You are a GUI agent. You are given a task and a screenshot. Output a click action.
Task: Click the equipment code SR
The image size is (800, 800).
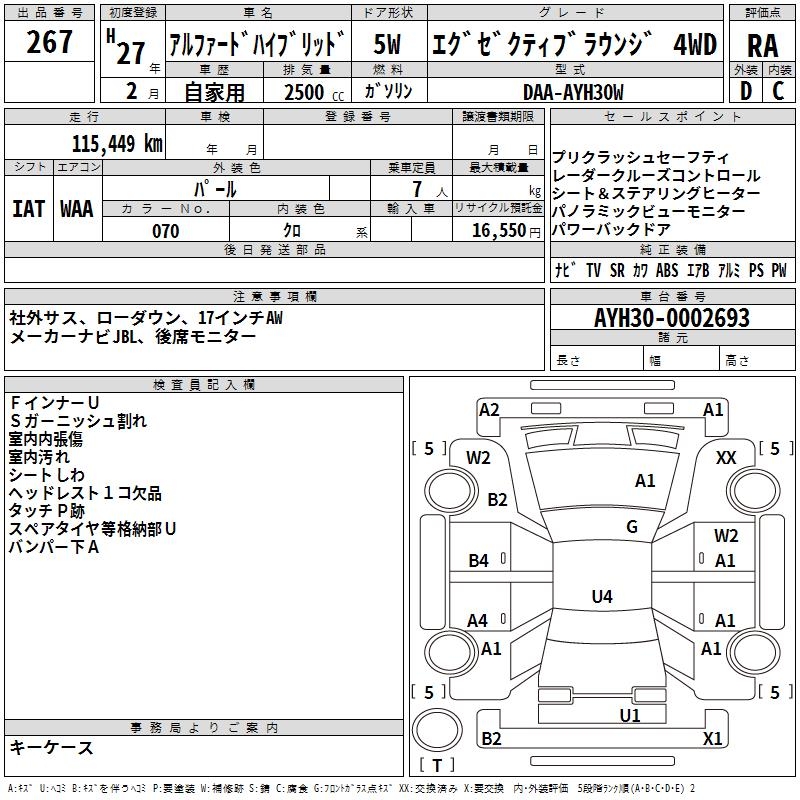pyautogui.click(x=617, y=270)
